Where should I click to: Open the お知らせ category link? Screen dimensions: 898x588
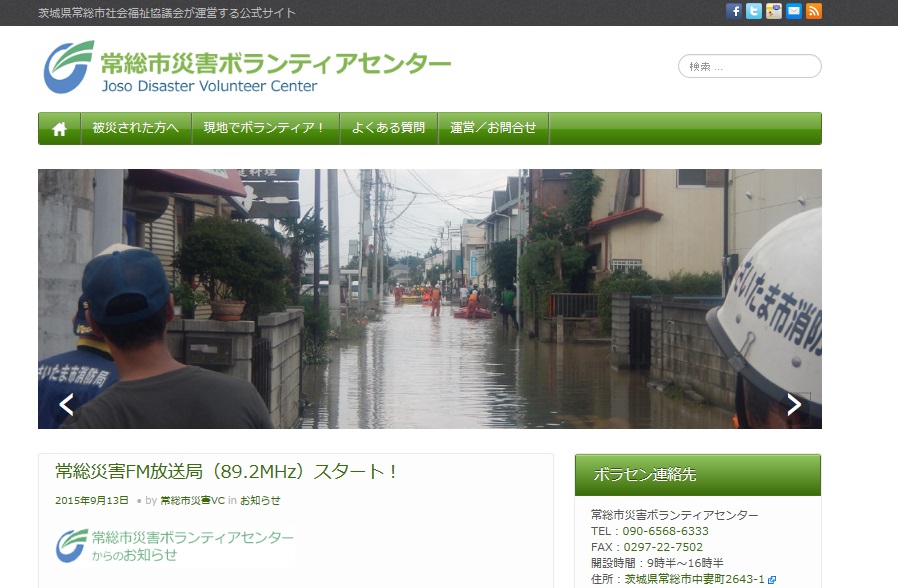(260, 500)
